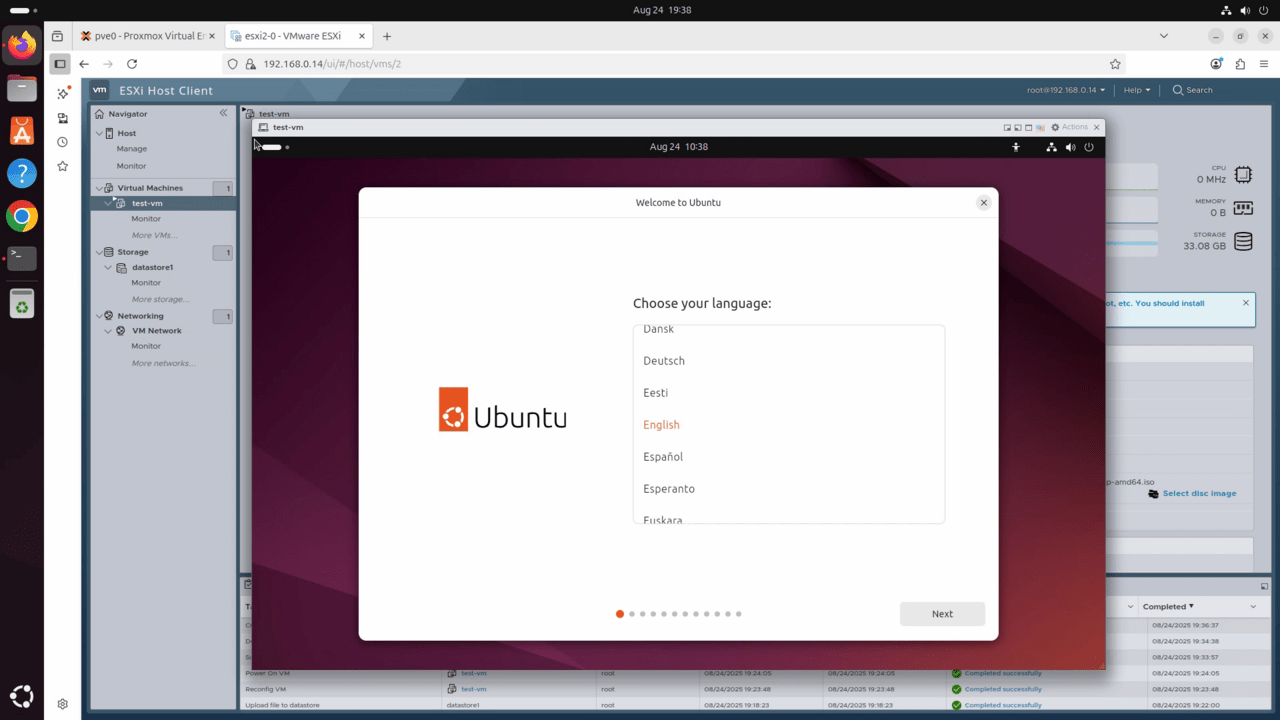Open the guest VM power menu icon
This screenshot has width=1280, height=720.
pyautogui.click(x=1089, y=147)
